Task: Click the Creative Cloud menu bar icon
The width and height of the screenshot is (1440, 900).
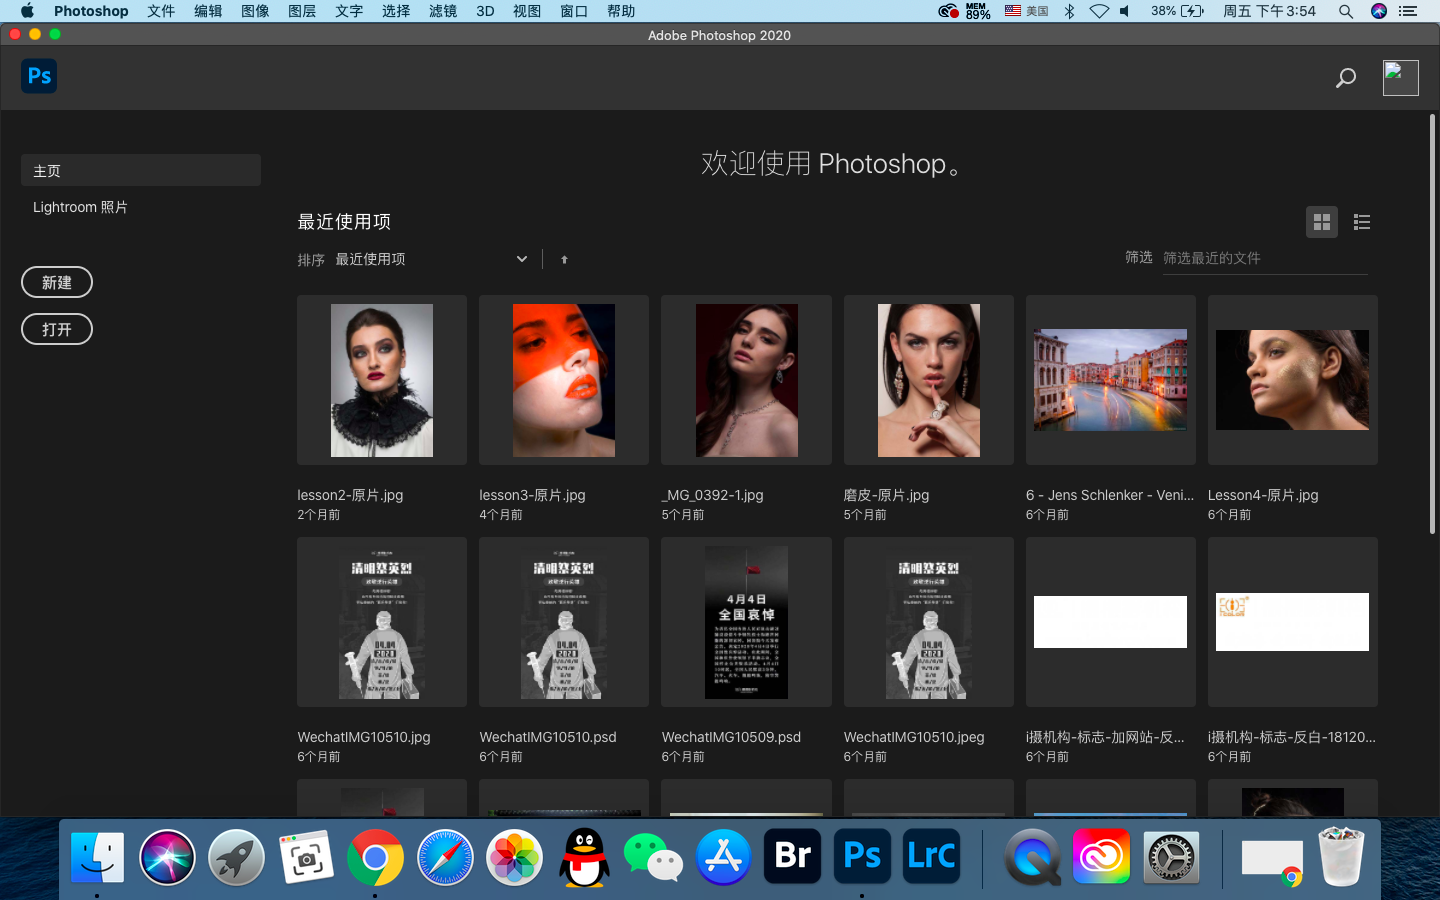Action: (x=948, y=11)
